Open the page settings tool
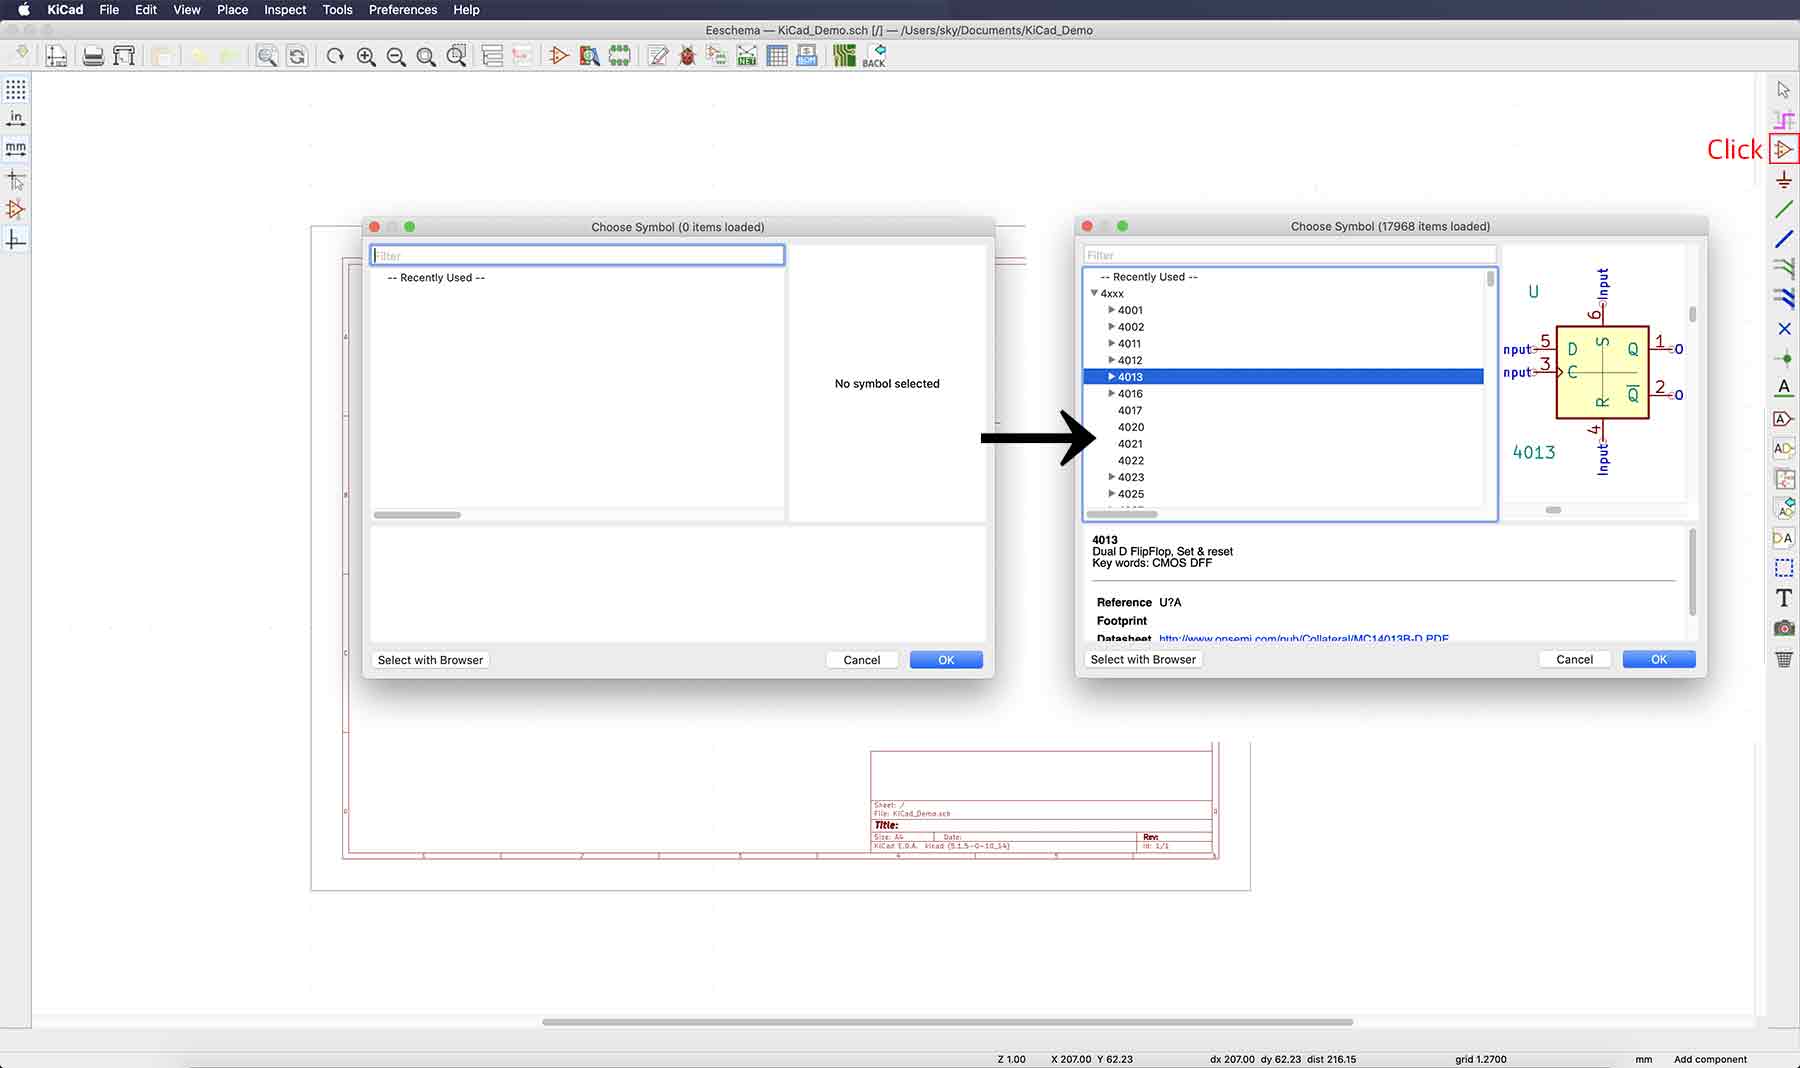Viewport: 1800px width, 1068px height. pos(56,56)
